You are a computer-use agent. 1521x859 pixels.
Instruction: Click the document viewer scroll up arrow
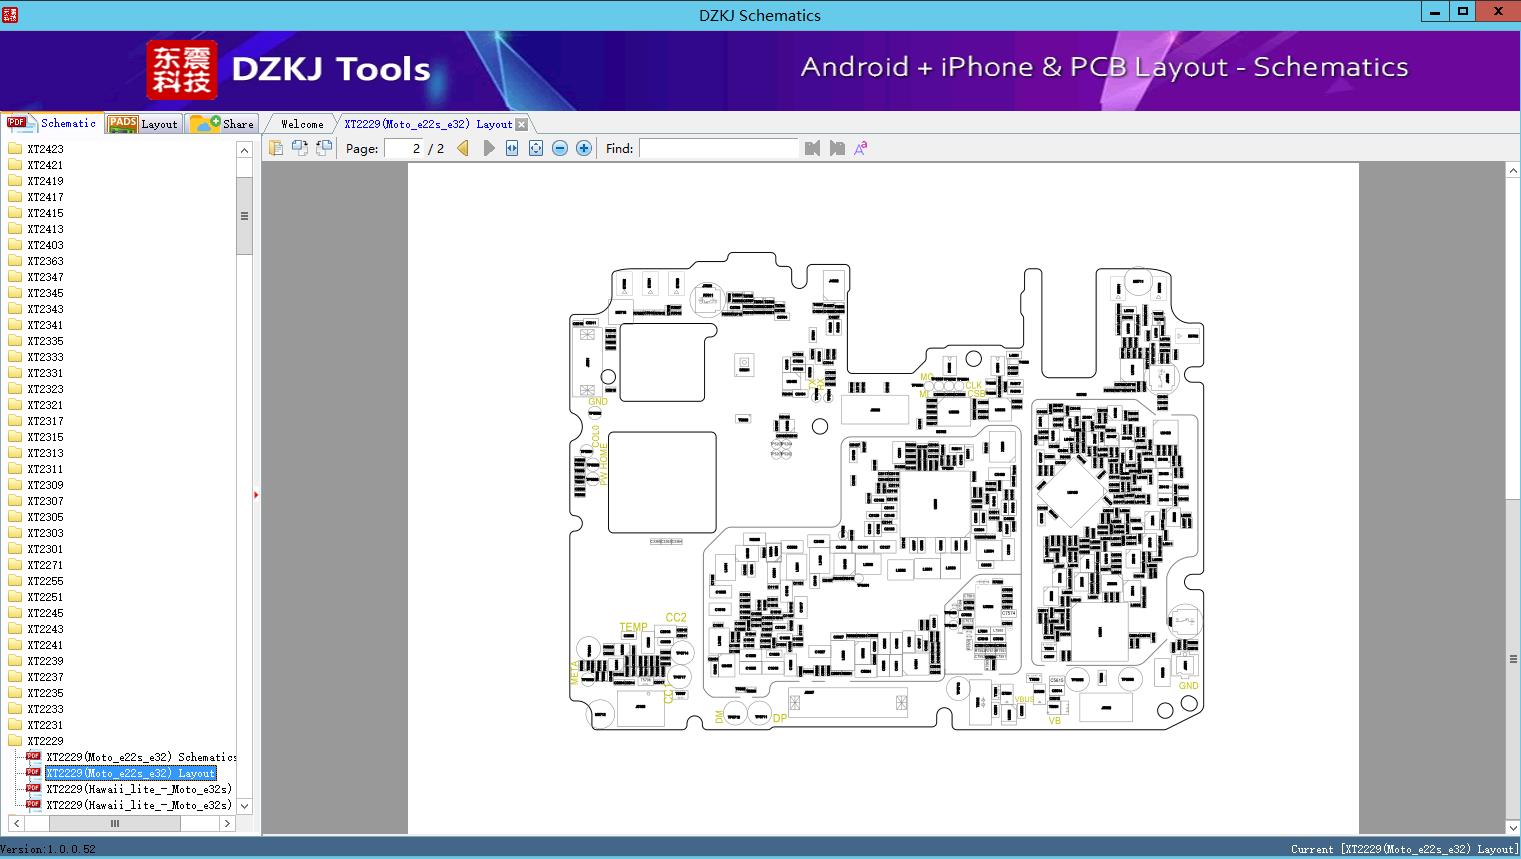1513,171
